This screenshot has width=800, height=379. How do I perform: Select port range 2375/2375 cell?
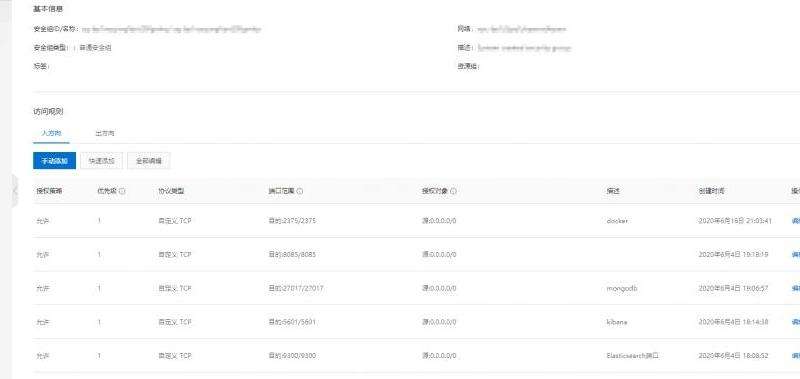pos(292,221)
